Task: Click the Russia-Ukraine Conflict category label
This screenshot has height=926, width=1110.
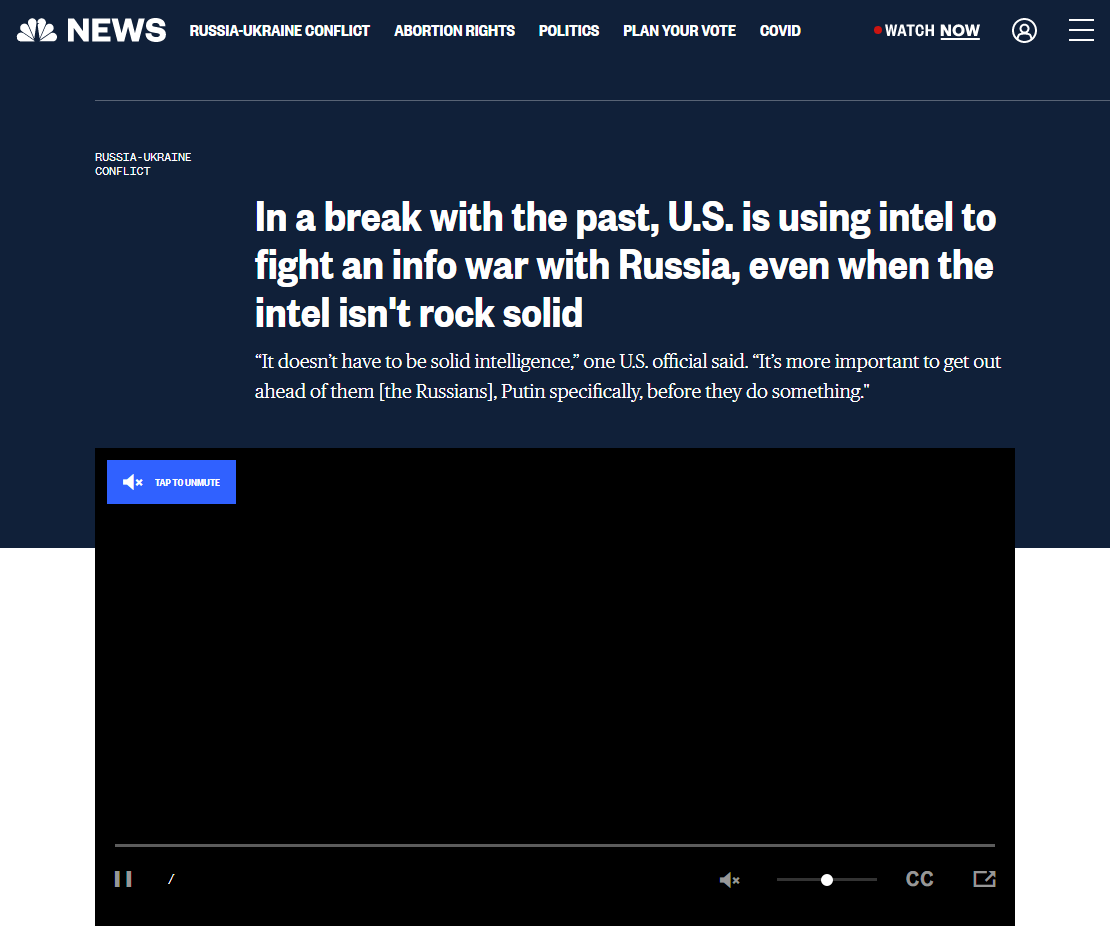Action: tap(143, 164)
